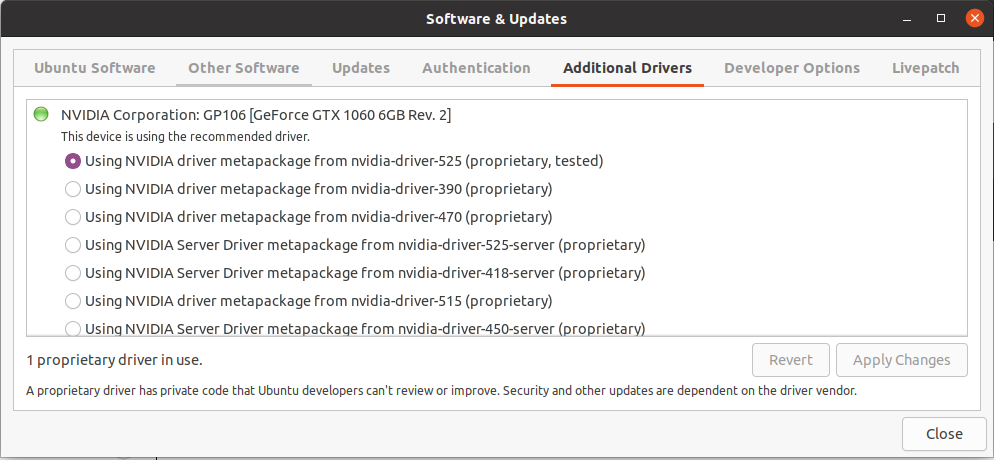The image size is (994, 460).
Task: Pick the nvidia-driver-450-server radio option
Action: [73, 327]
